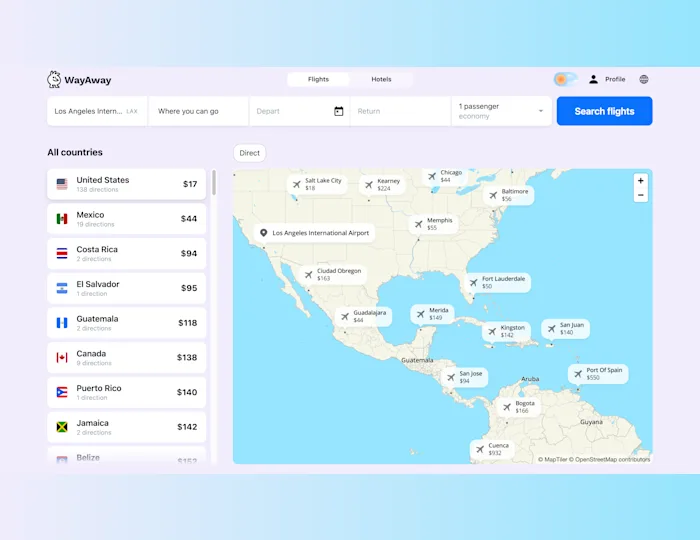Click the WayAway logo
The image size is (700, 540).
coord(79,79)
